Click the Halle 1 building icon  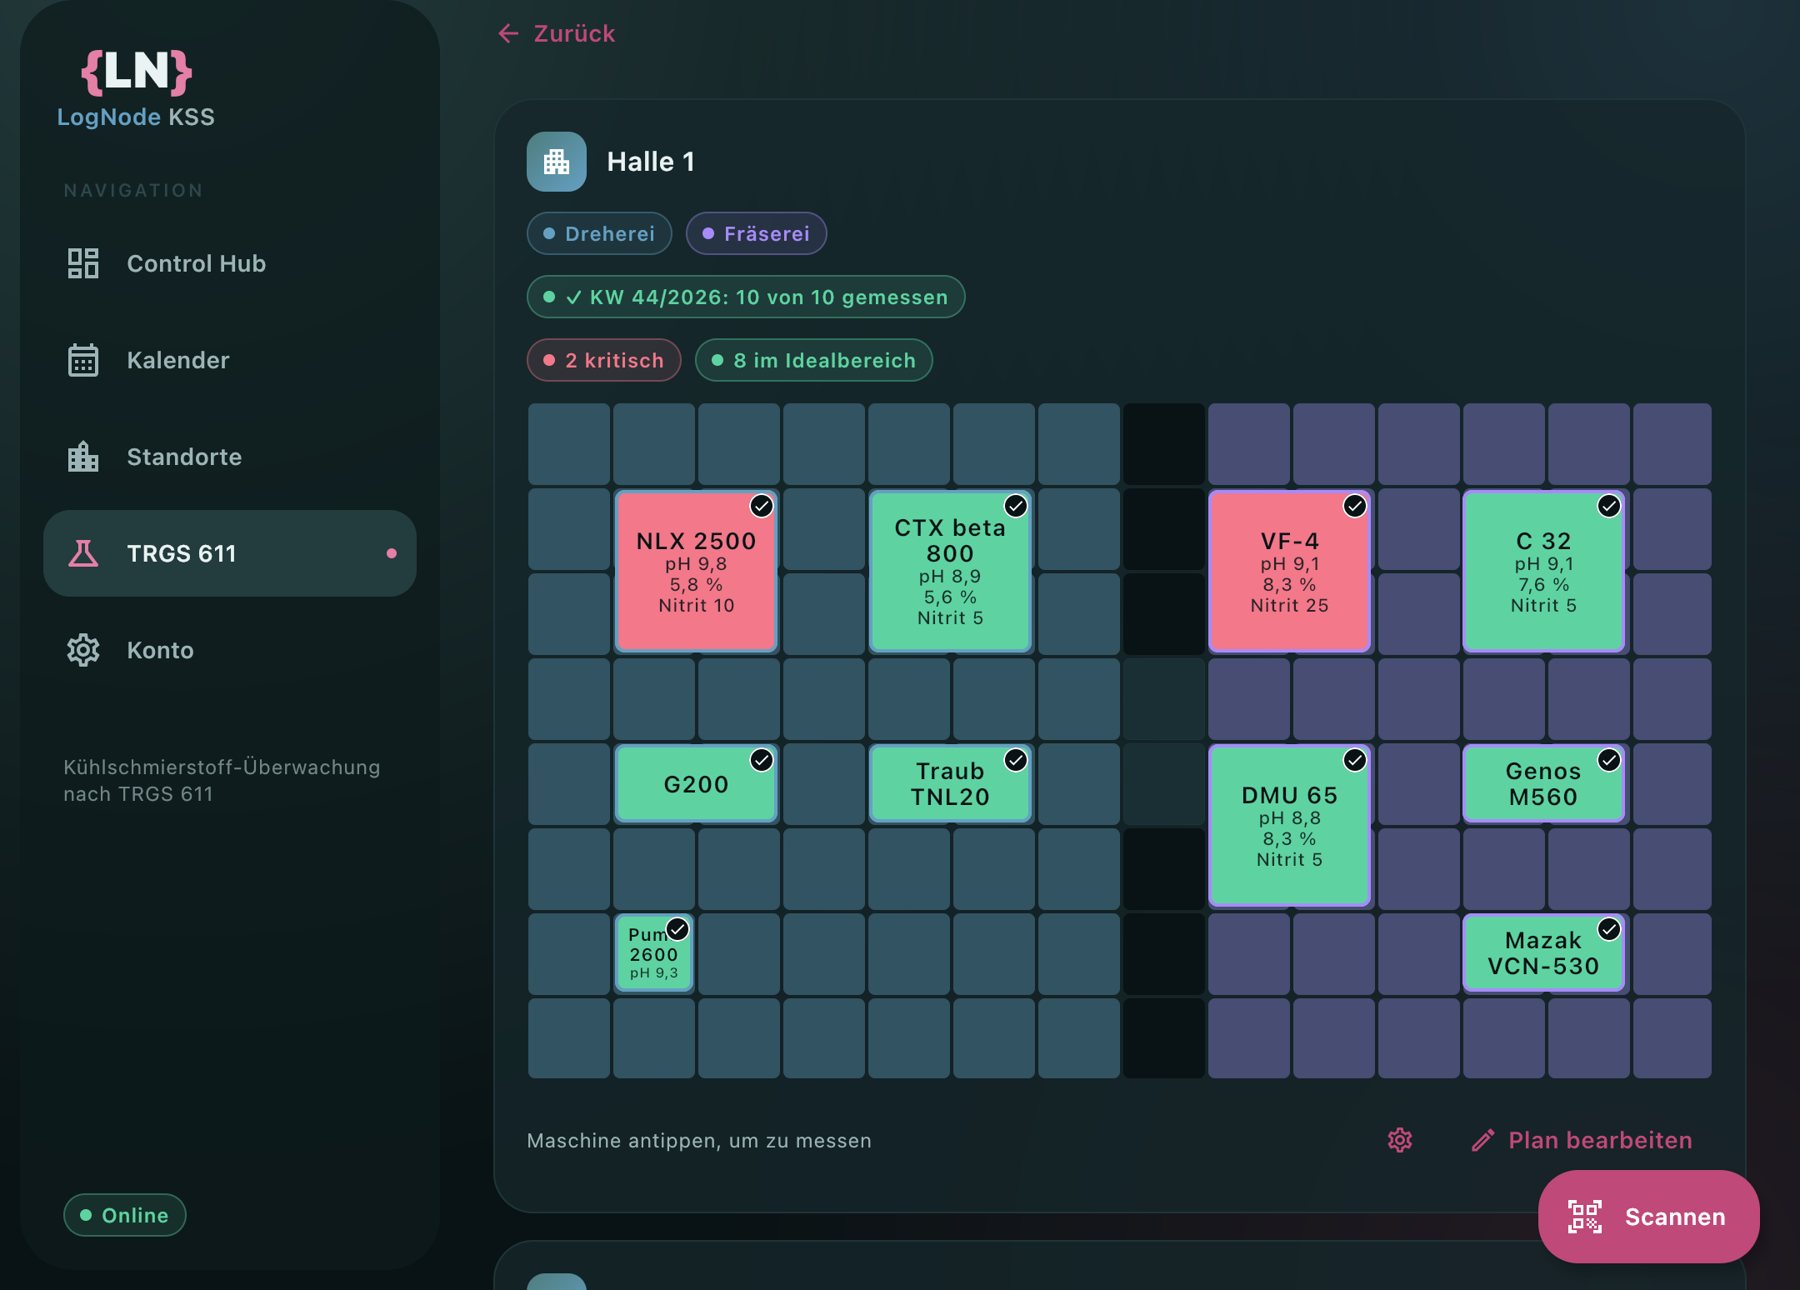coord(557,161)
